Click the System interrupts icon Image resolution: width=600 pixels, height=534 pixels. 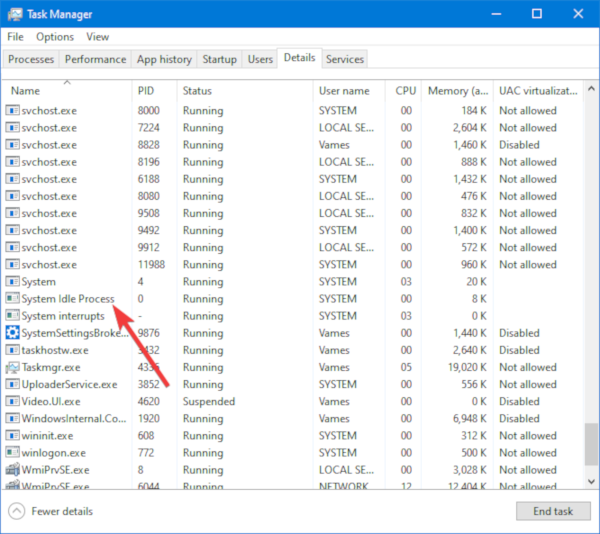click(12, 316)
